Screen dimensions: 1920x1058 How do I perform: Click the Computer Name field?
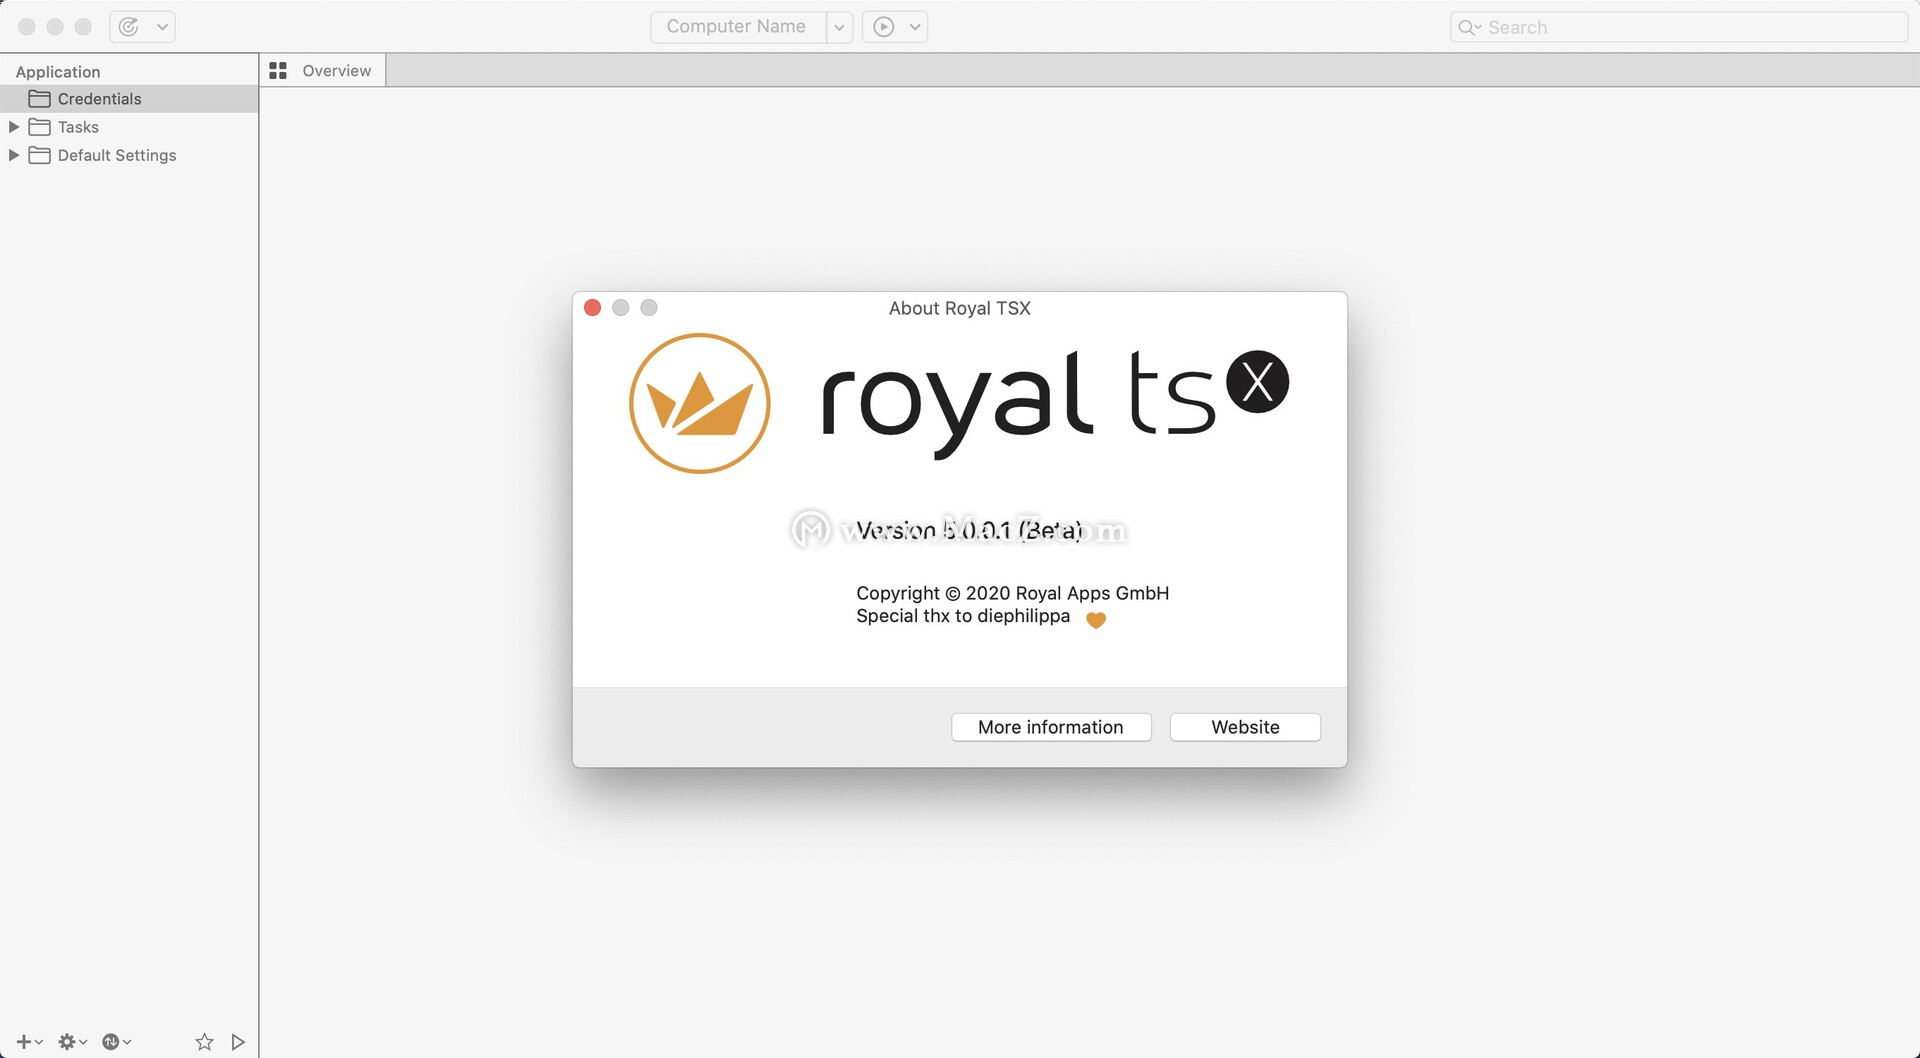pyautogui.click(x=738, y=27)
